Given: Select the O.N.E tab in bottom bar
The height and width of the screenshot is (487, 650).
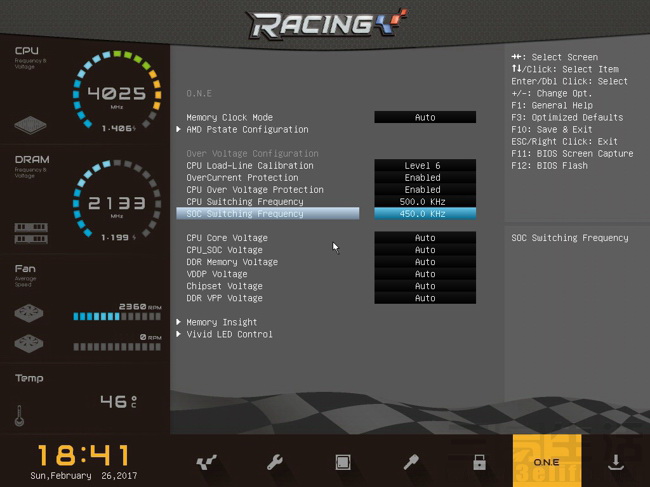Looking at the screenshot, I should pyautogui.click(x=547, y=460).
